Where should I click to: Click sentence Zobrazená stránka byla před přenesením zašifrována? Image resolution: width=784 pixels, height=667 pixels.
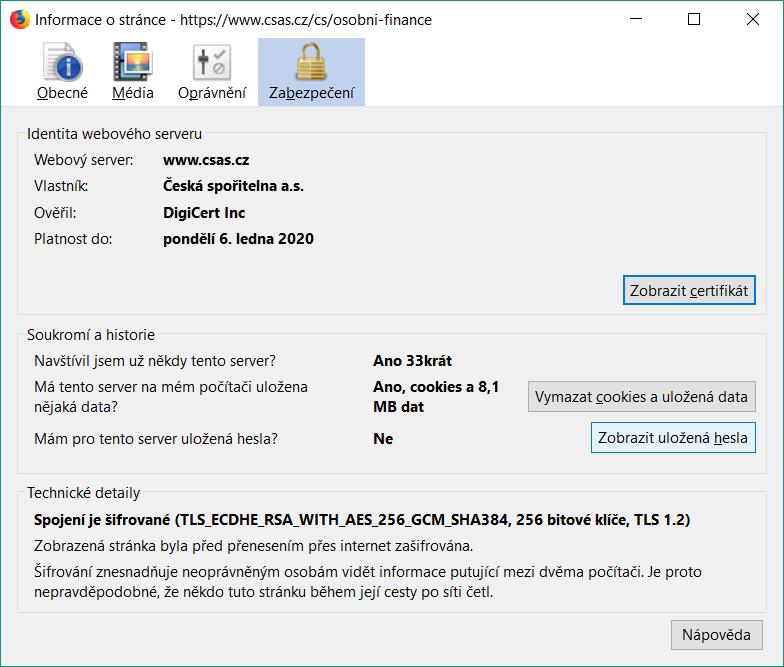(254, 546)
